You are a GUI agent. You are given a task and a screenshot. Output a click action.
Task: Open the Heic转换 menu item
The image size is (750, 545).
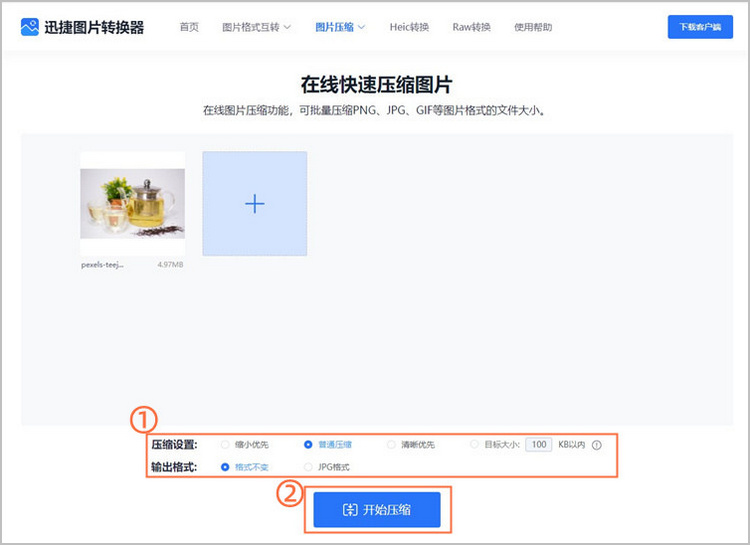[x=409, y=27]
